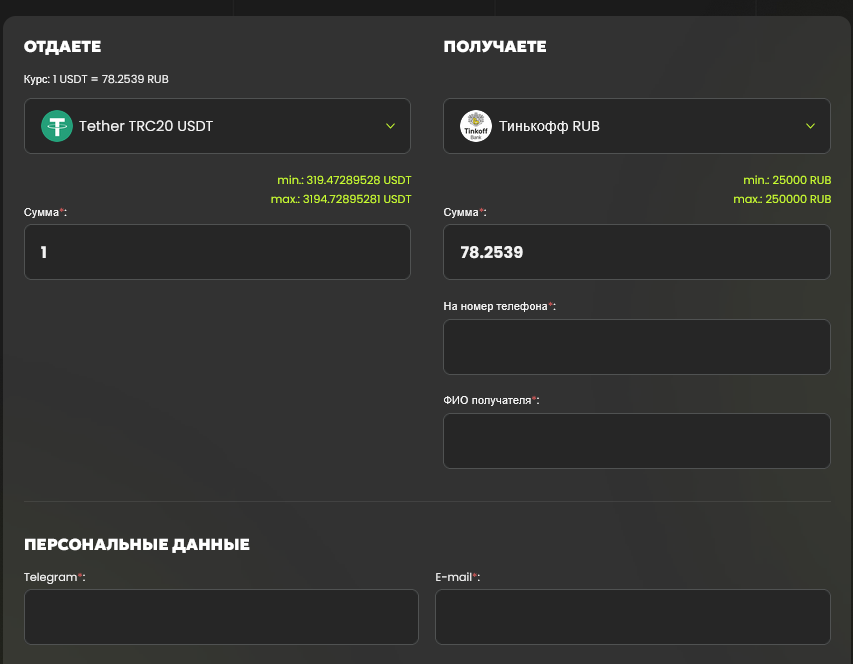Expand the Tether TRC20 USDT chevron arrow
This screenshot has width=853, height=664.
390,126
